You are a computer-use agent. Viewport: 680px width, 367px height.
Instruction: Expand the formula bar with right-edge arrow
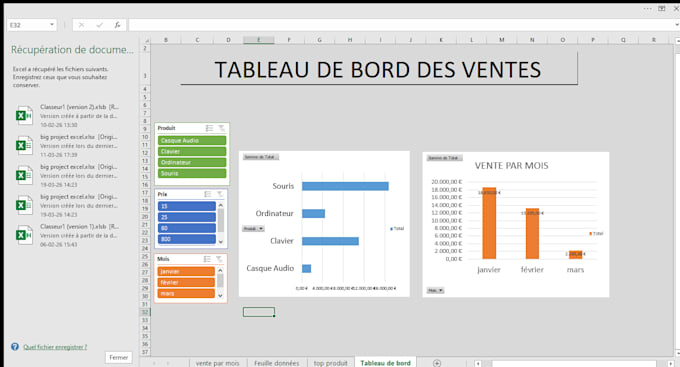click(677, 25)
